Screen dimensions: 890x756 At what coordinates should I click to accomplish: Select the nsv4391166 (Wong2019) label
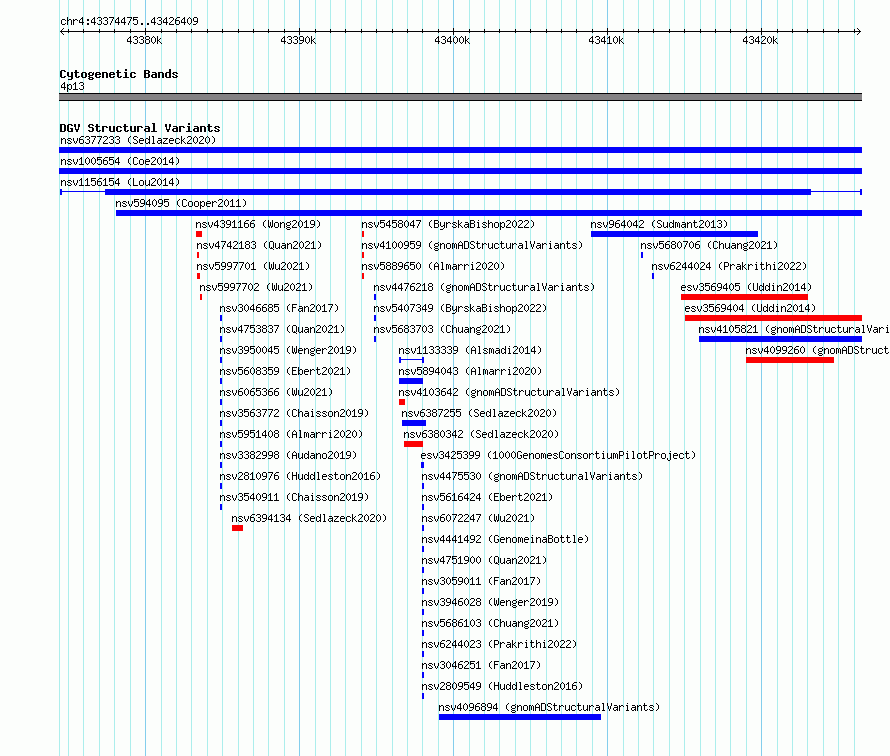point(258,224)
